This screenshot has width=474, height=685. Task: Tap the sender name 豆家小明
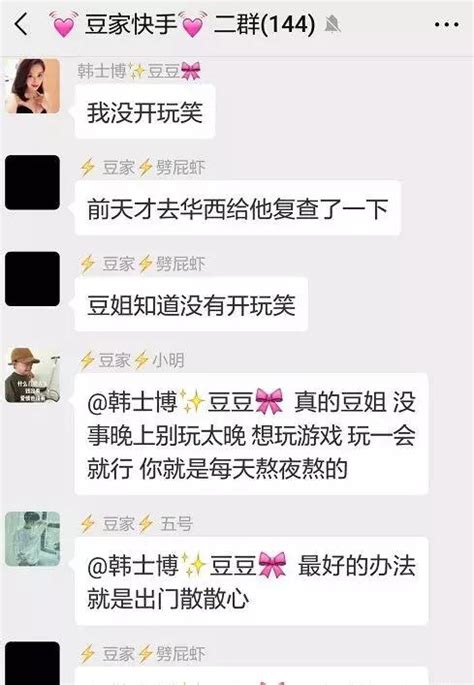tap(132, 361)
